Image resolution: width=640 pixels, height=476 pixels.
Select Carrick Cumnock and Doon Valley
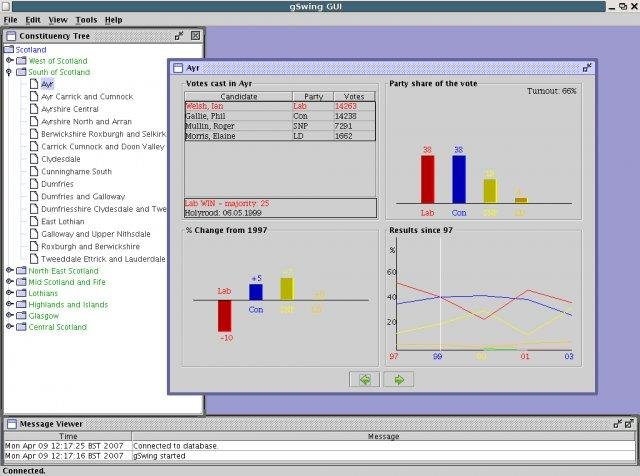tap(103, 147)
